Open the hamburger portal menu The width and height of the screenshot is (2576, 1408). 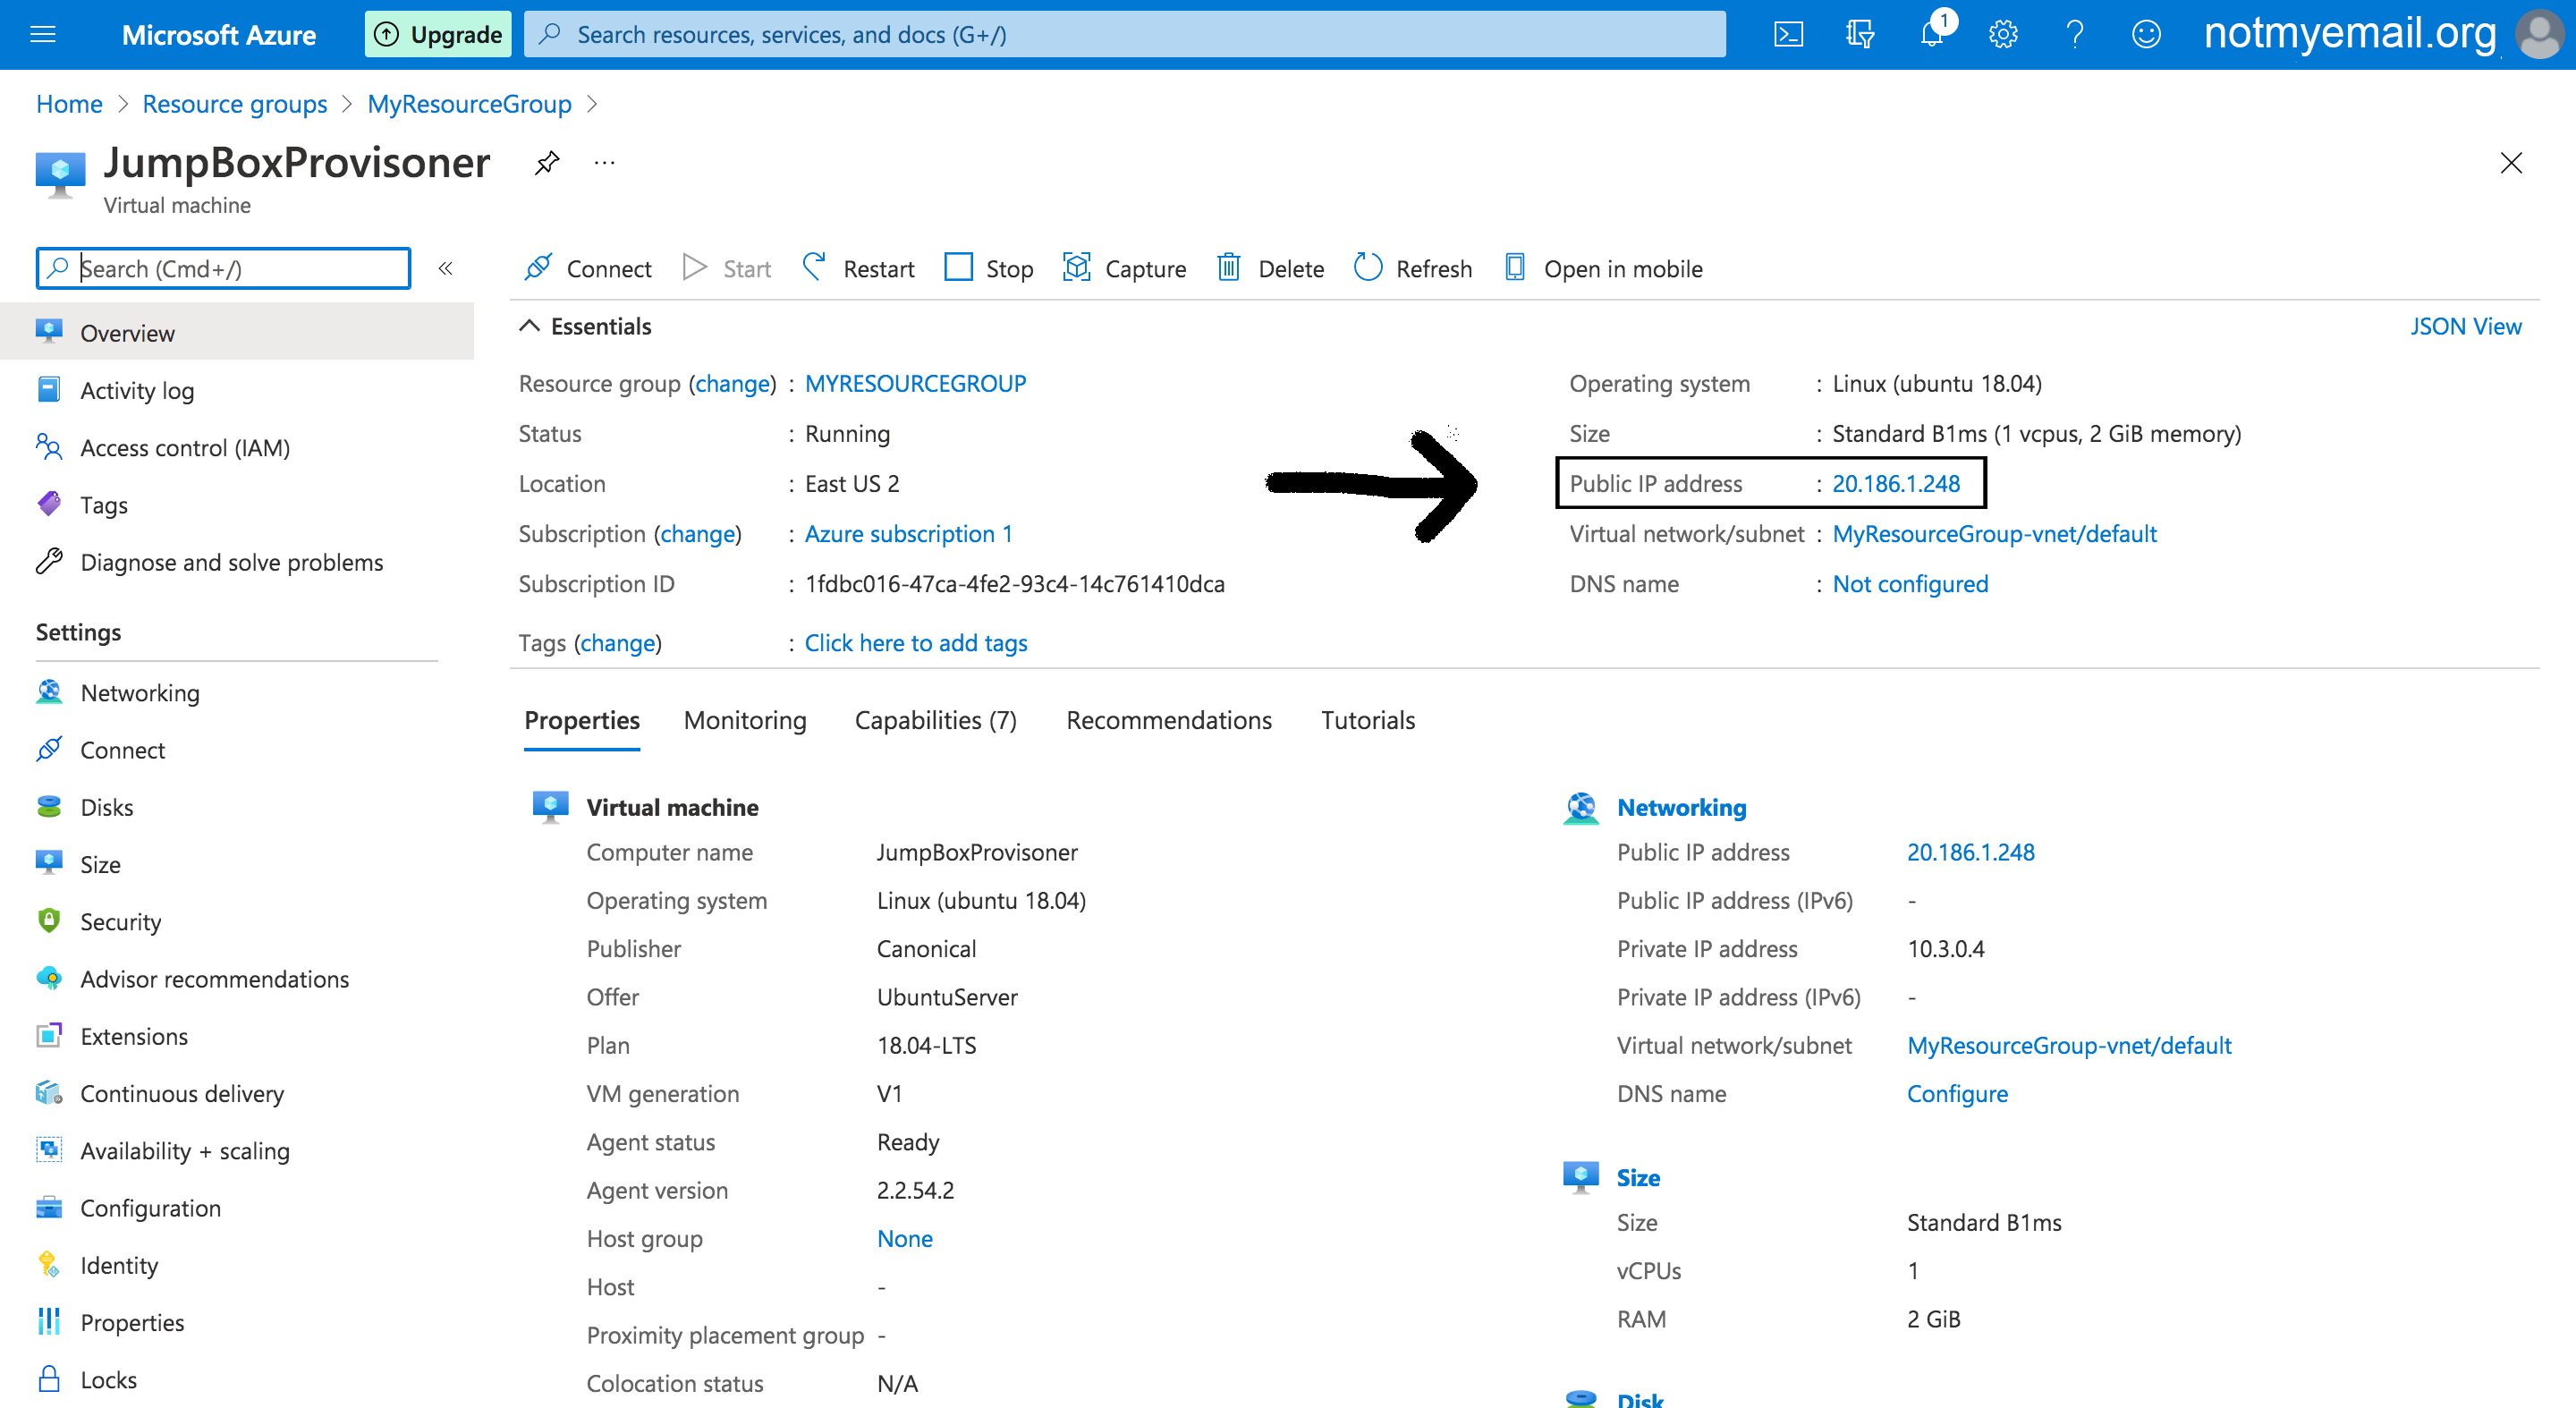pos(43,35)
